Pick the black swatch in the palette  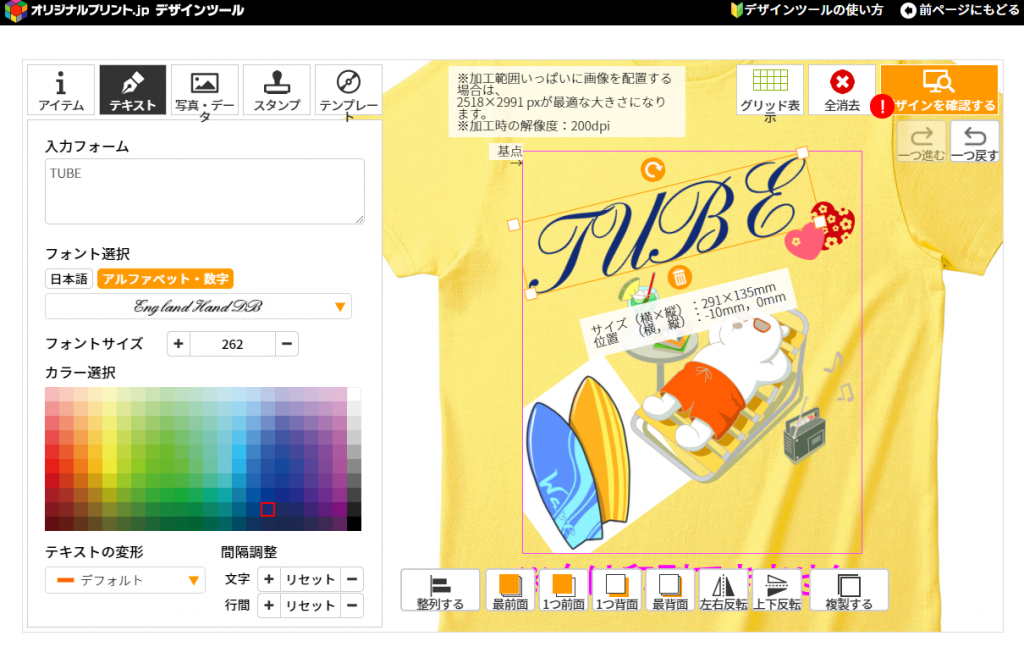click(x=354, y=524)
